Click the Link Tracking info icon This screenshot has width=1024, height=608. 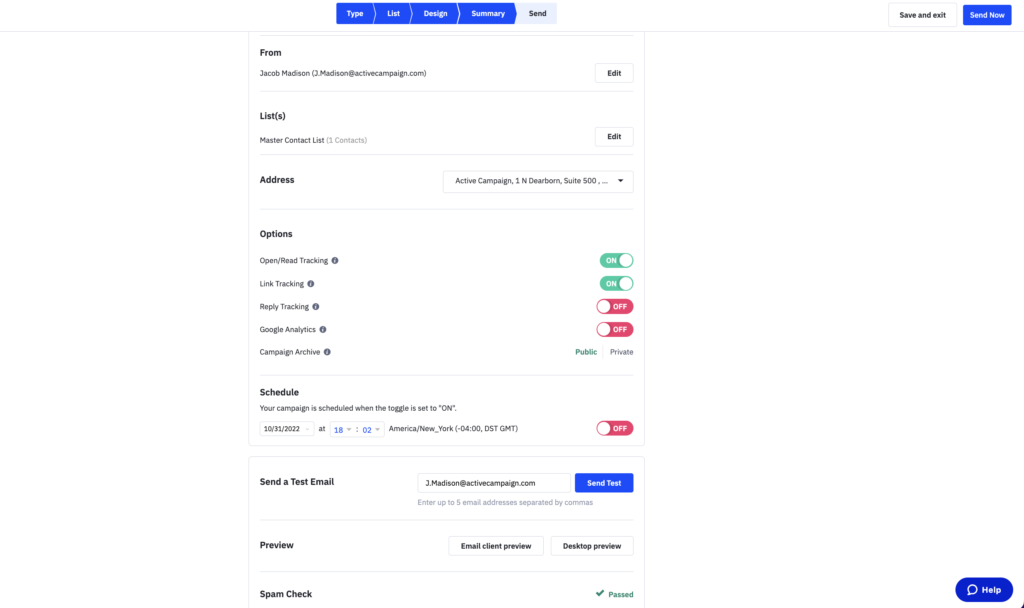point(311,283)
